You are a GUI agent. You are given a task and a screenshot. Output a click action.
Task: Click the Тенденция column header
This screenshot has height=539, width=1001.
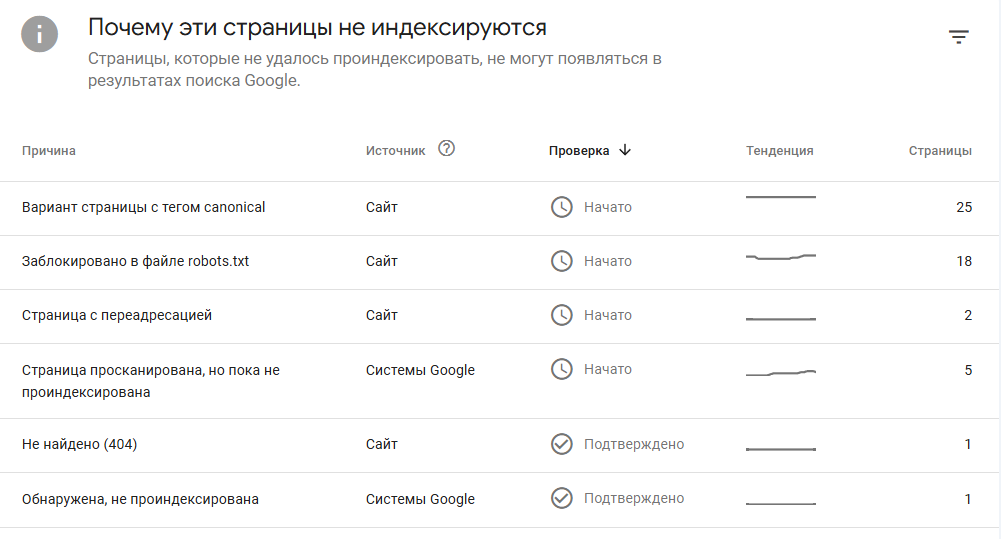point(780,151)
